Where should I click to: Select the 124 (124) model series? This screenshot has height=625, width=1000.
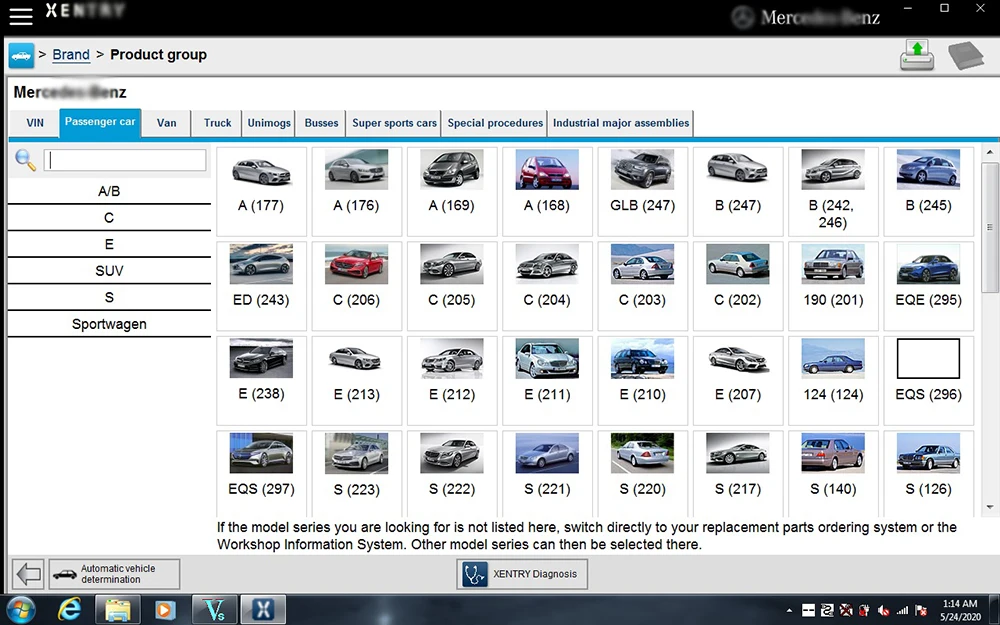pyautogui.click(x=833, y=380)
